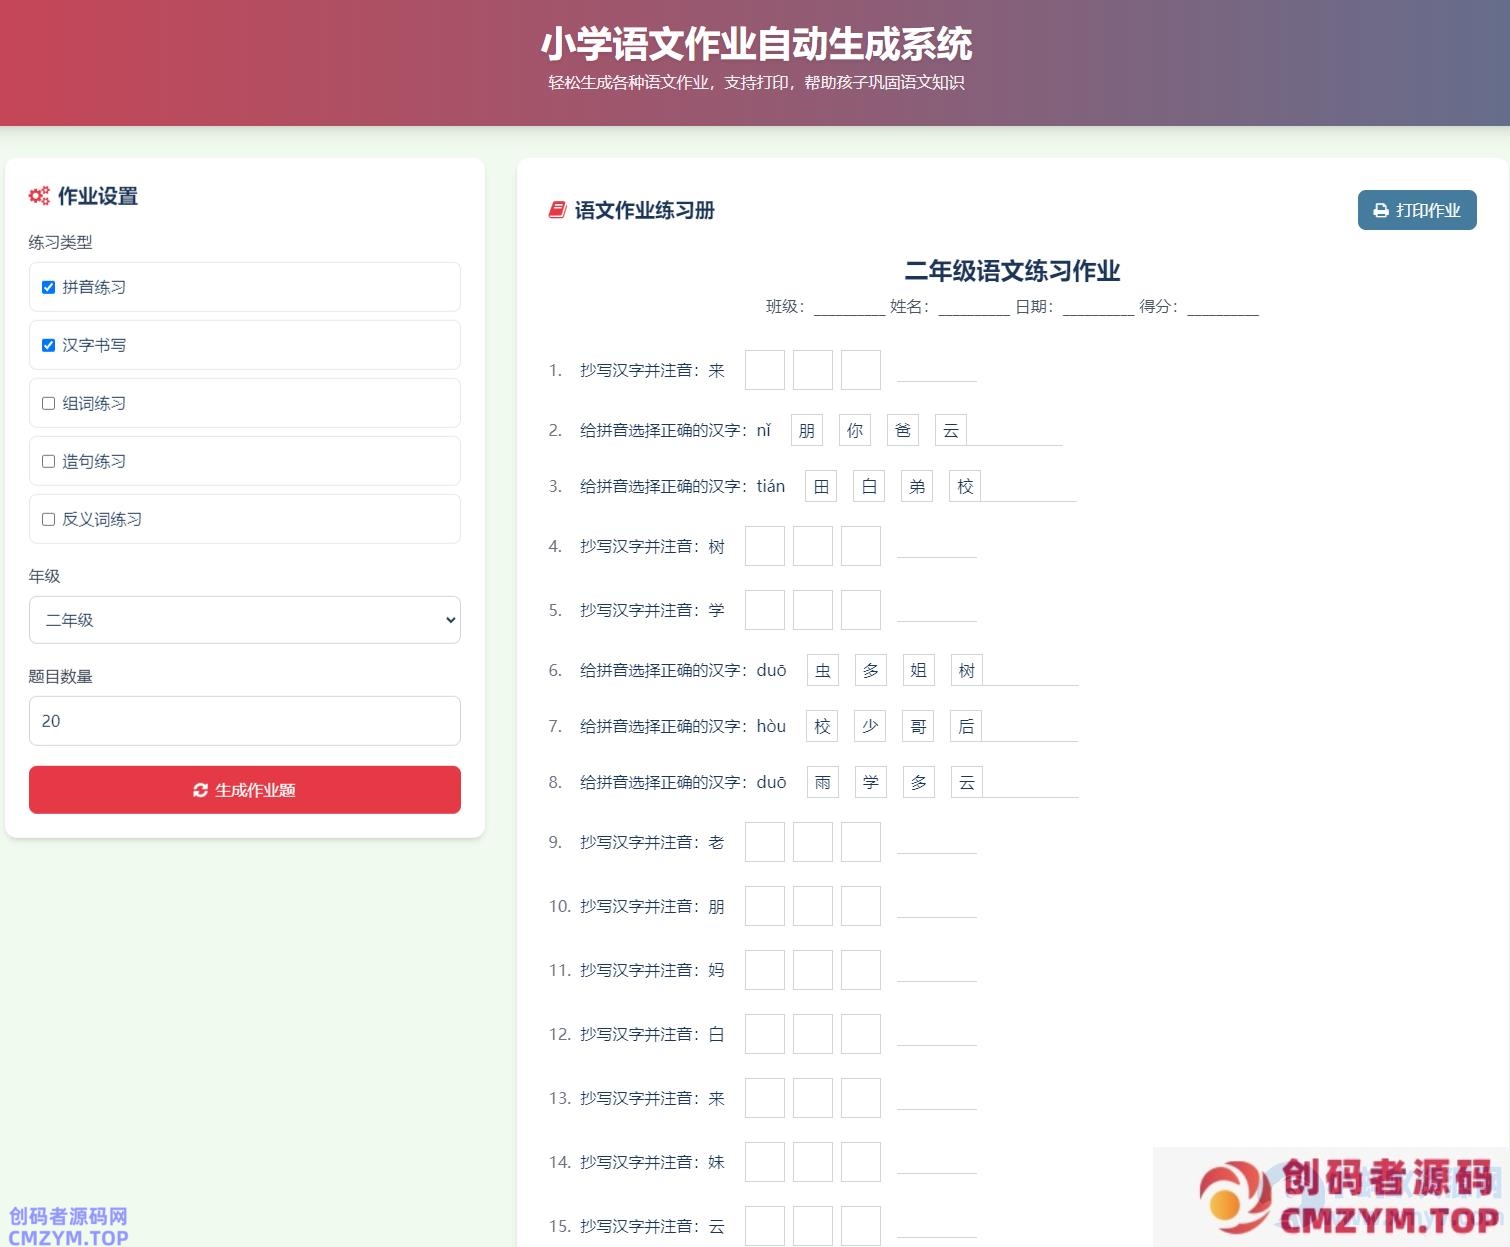Choose character 田 in question 3
1510x1247 pixels.
click(x=821, y=486)
